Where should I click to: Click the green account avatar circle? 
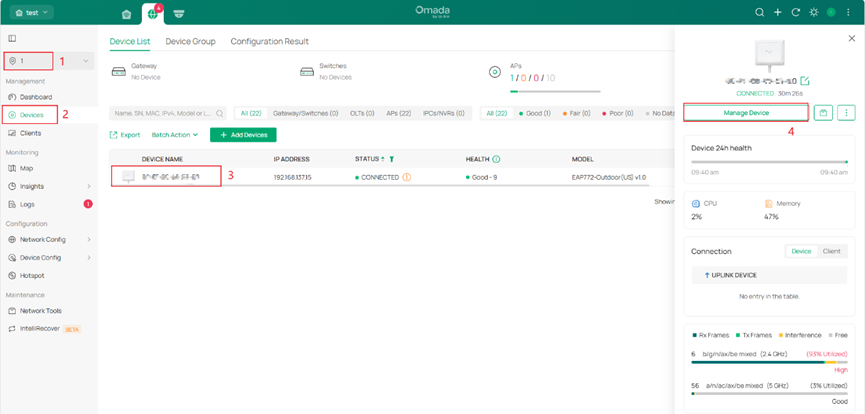click(831, 13)
